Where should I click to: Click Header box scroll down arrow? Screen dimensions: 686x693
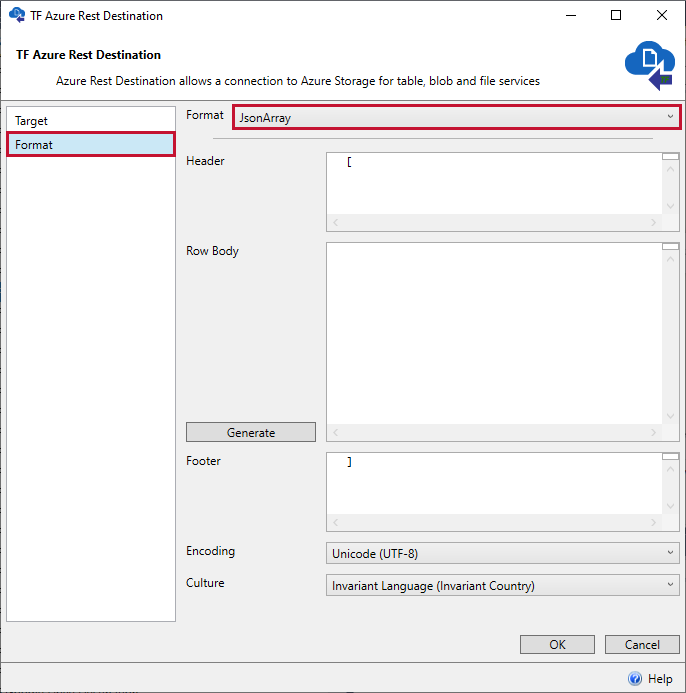tap(671, 206)
